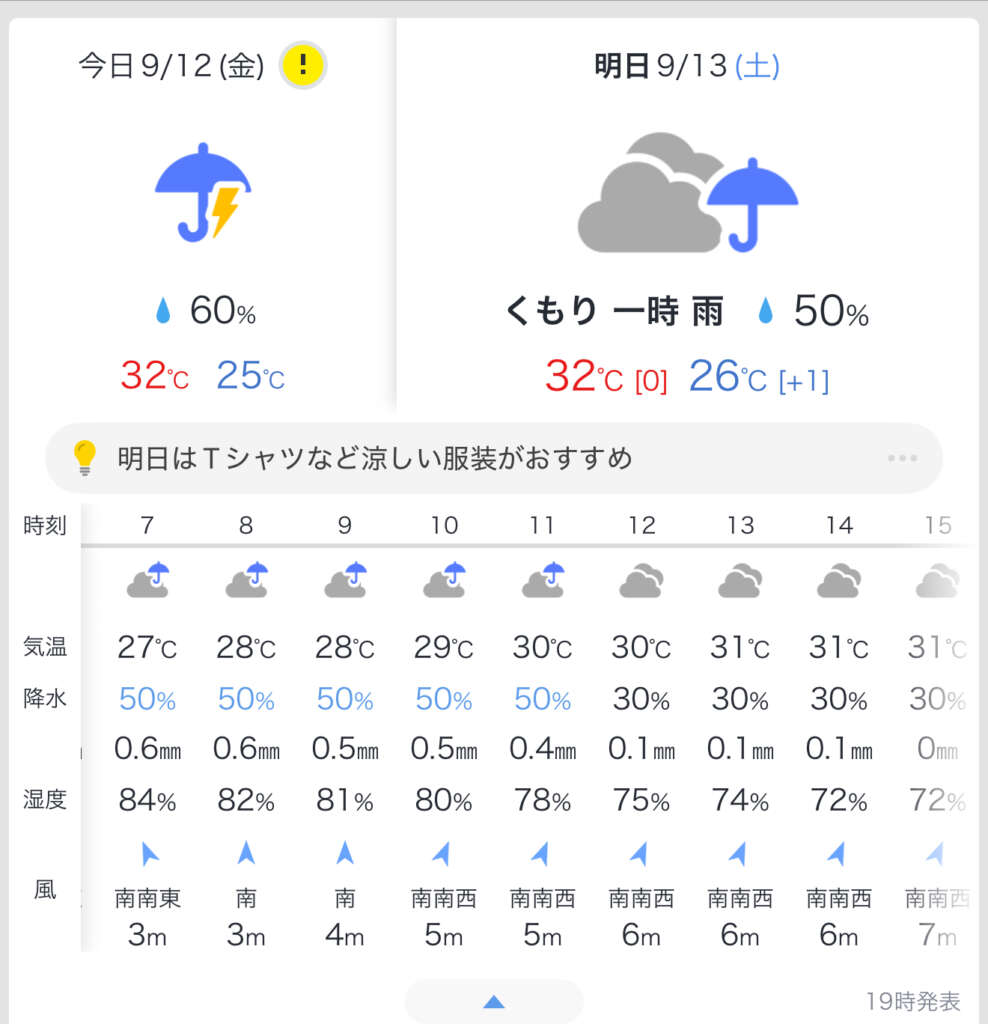
Task: Click the 12 o'clock cloudy icon
Action: [641, 580]
